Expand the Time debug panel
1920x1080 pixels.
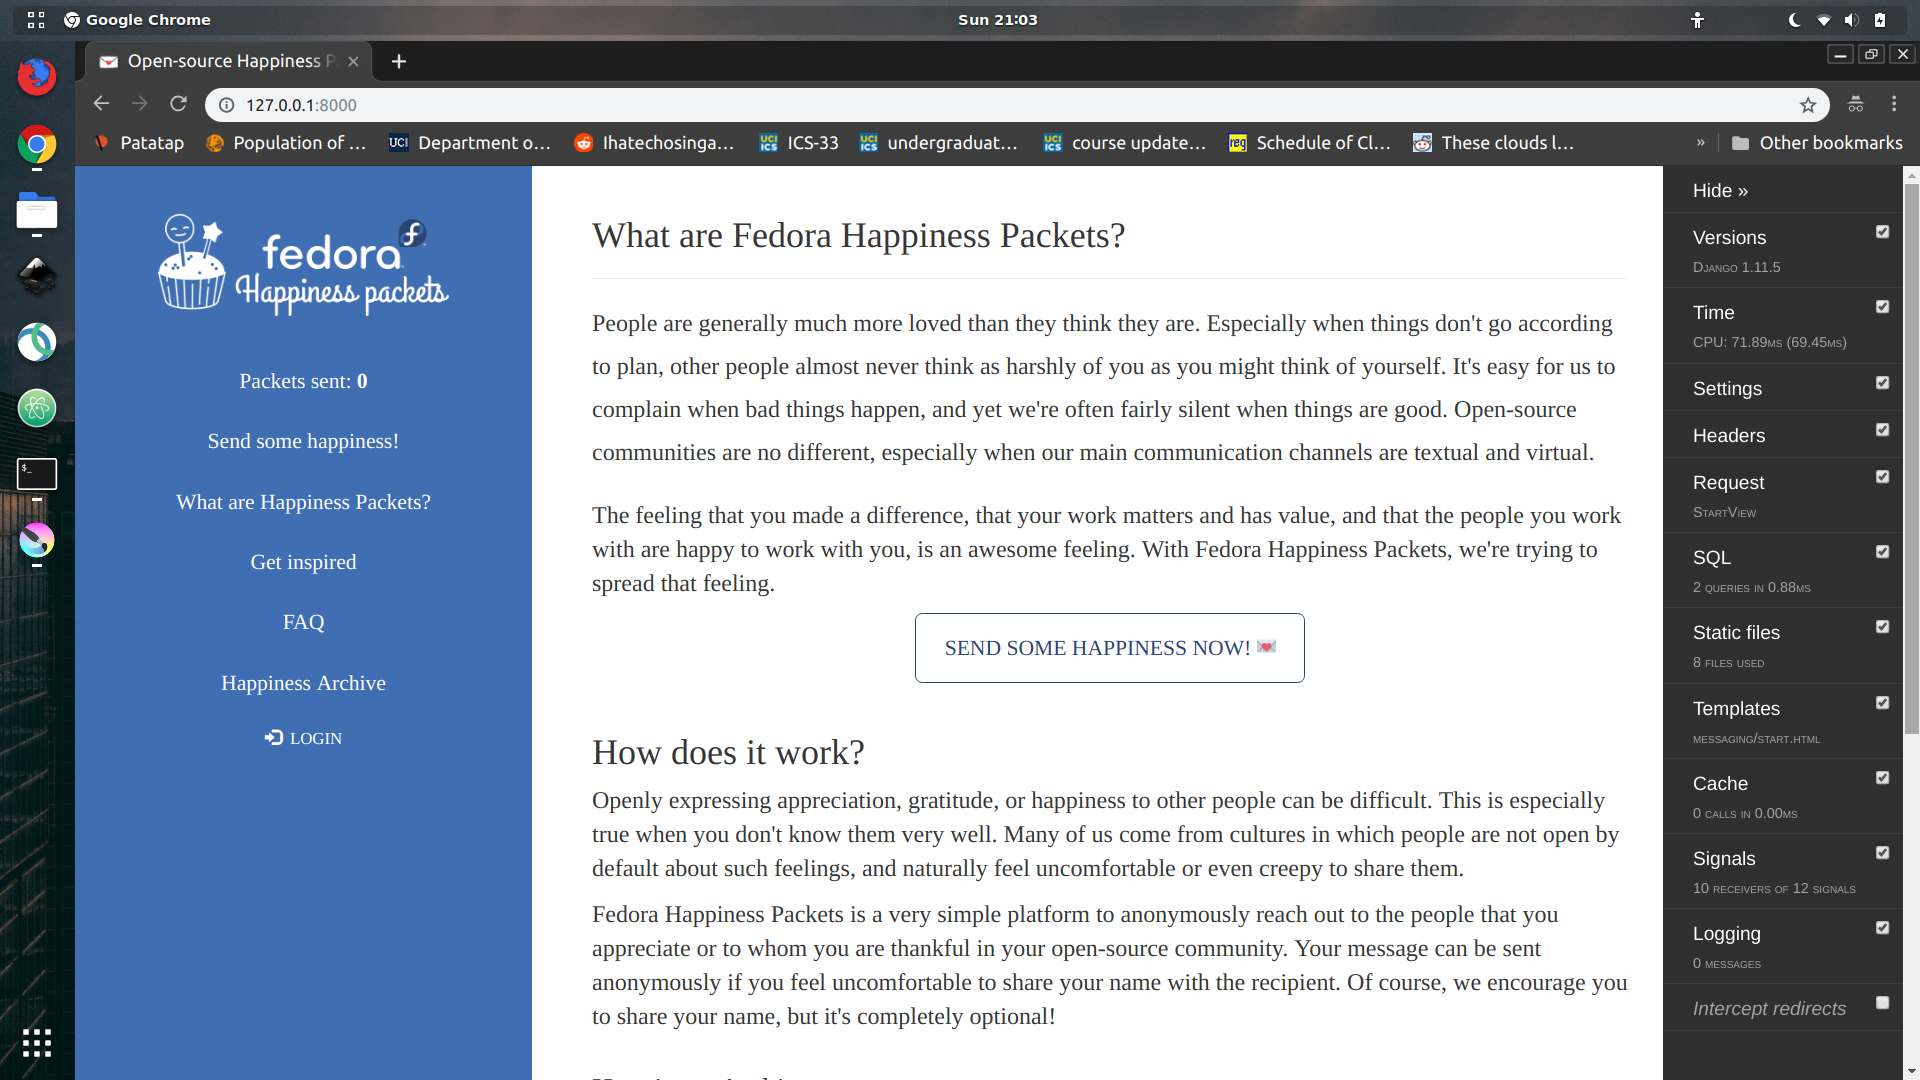point(1714,313)
